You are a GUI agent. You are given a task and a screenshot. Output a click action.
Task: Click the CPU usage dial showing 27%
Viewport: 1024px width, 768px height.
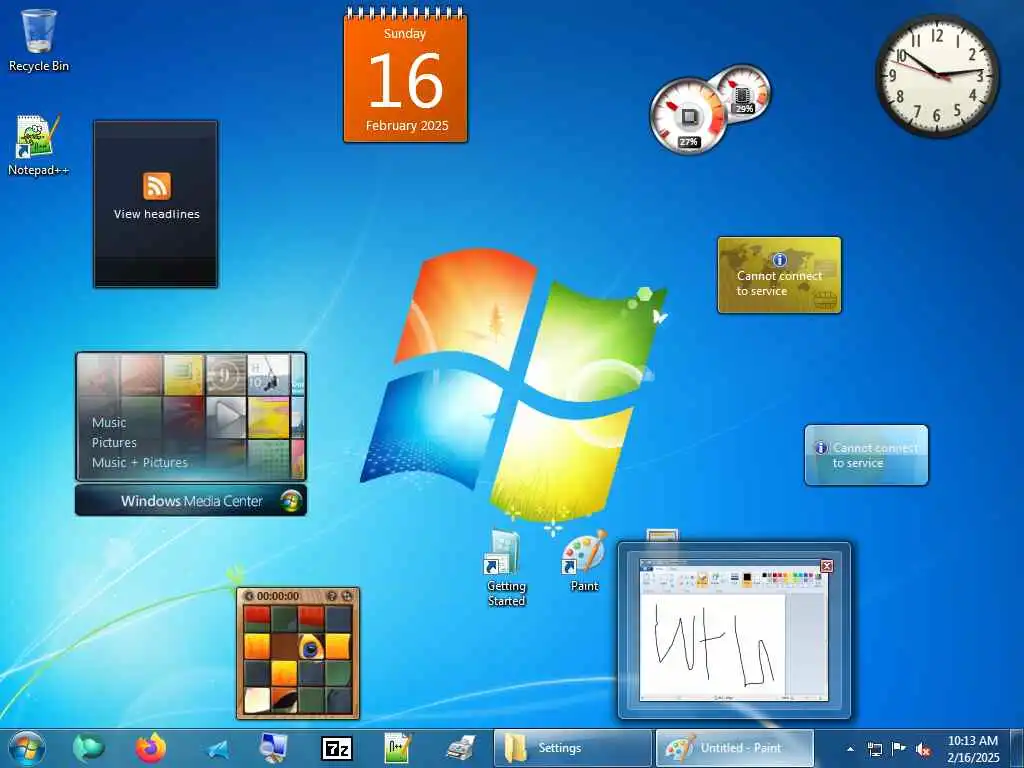point(688,116)
